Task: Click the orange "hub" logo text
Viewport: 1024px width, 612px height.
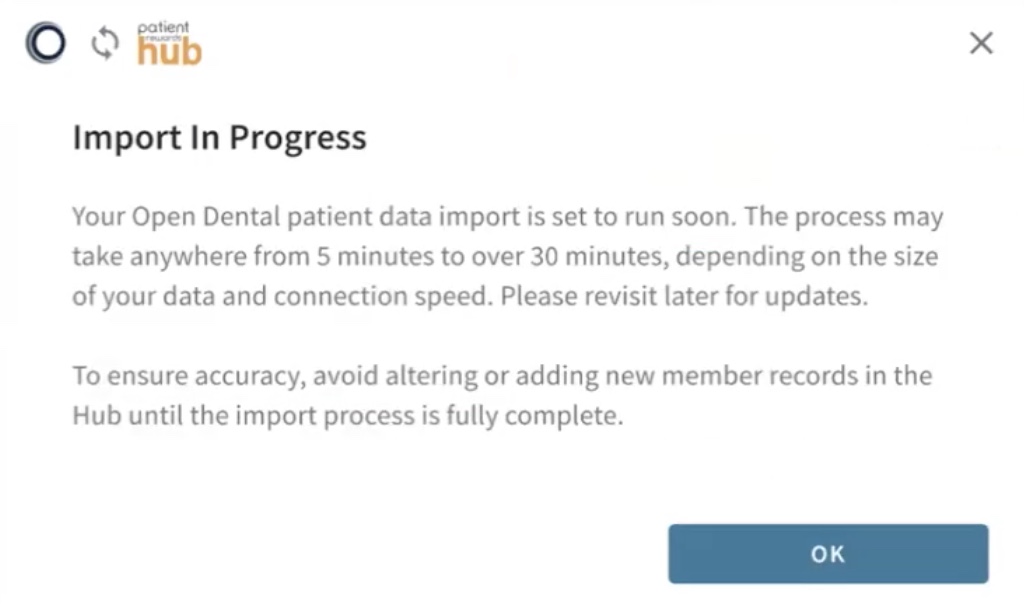Action: (x=169, y=52)
